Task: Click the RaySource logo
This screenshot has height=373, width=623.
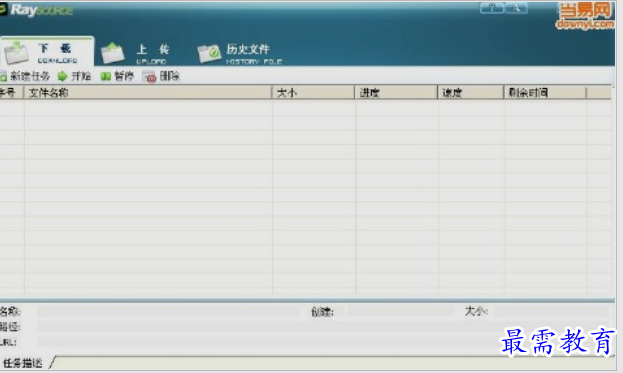Action: tap(37, 10)
